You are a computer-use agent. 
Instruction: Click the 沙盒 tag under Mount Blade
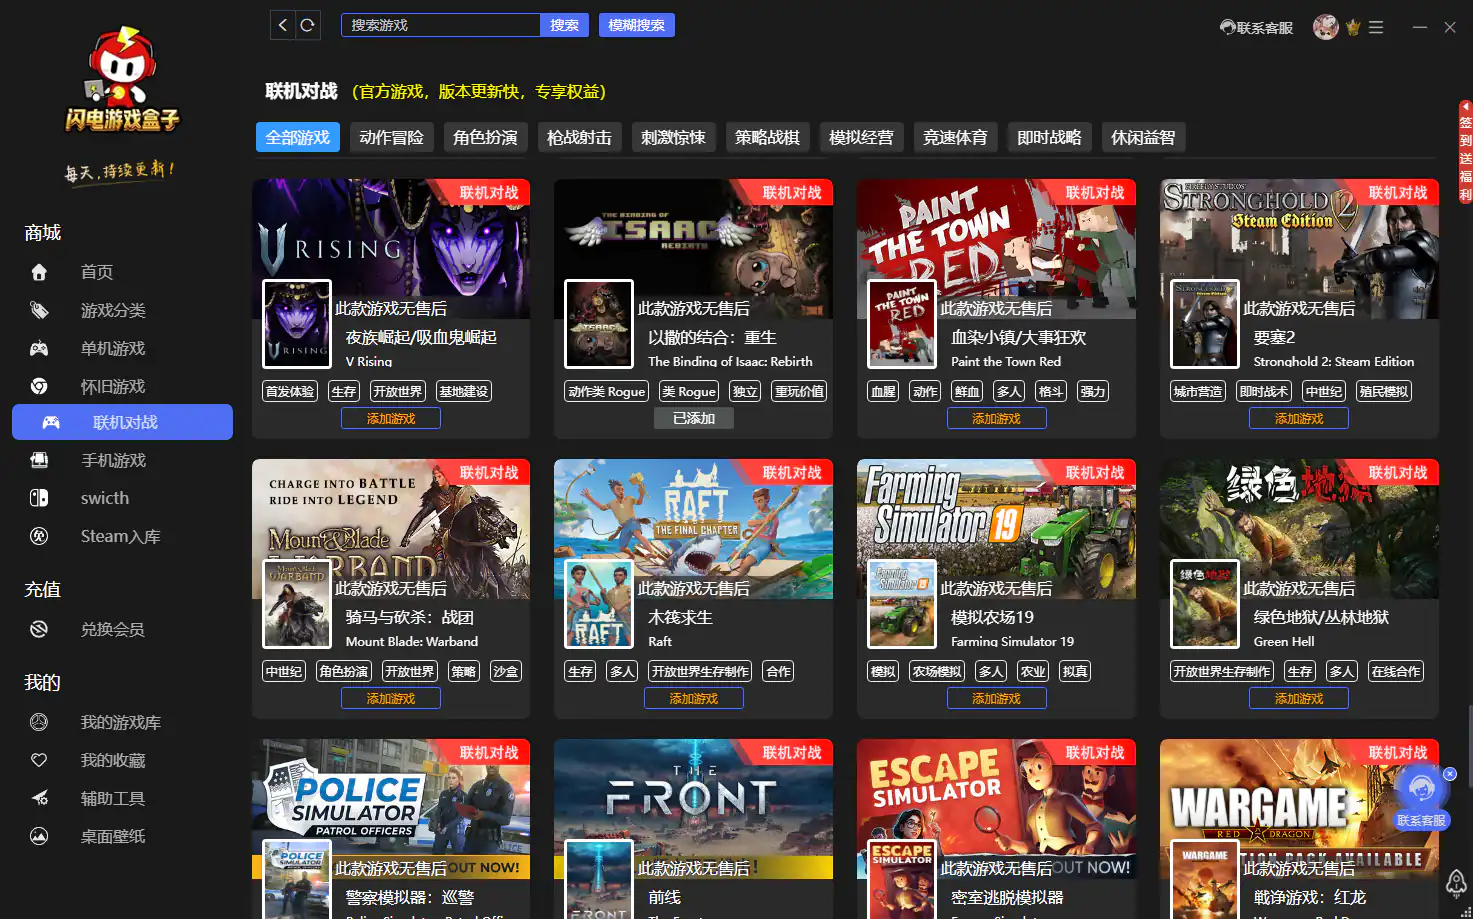click(x=506, y=671)
